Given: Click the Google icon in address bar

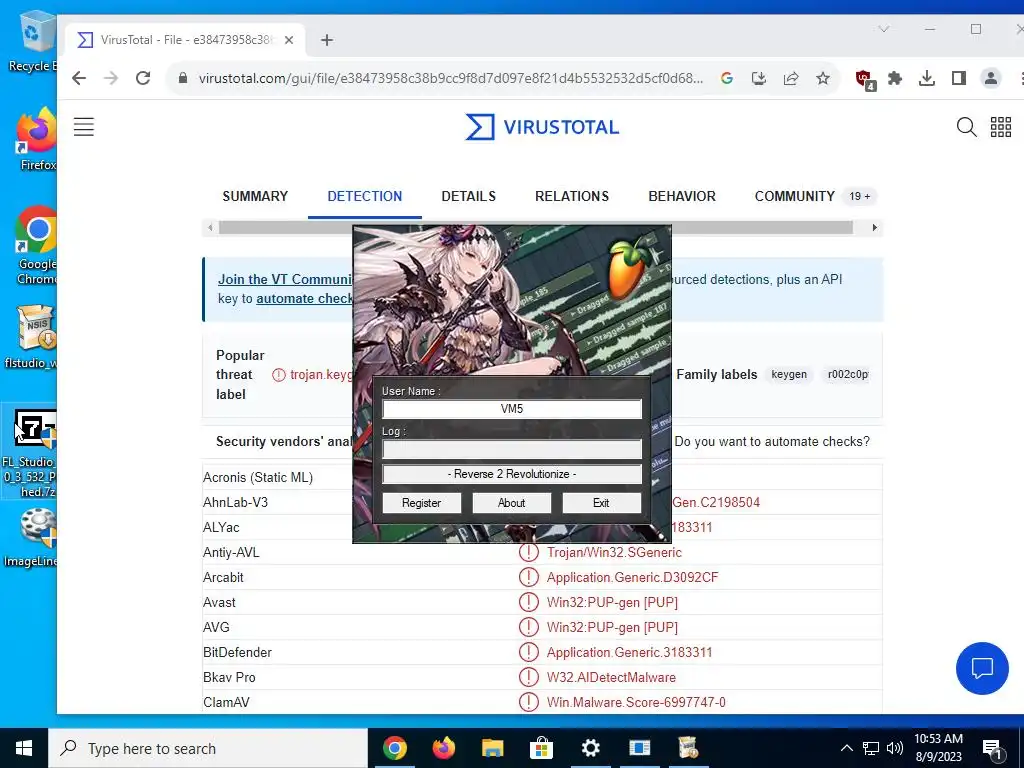Looking at the screenshot, I should coord(727,78).
